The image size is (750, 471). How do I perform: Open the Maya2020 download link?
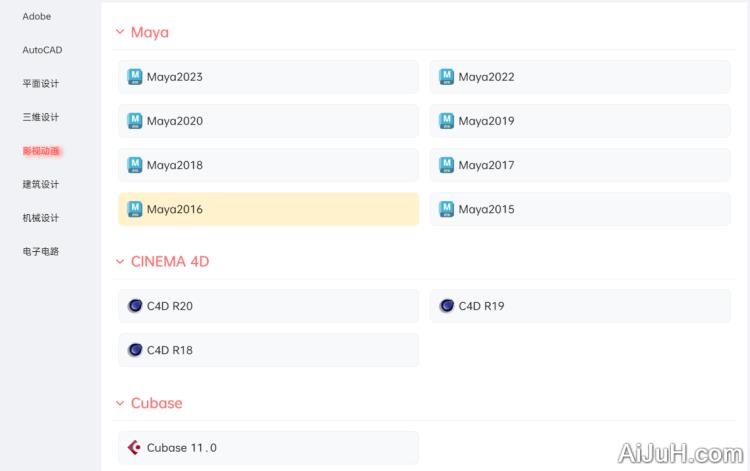click(175, 121)
